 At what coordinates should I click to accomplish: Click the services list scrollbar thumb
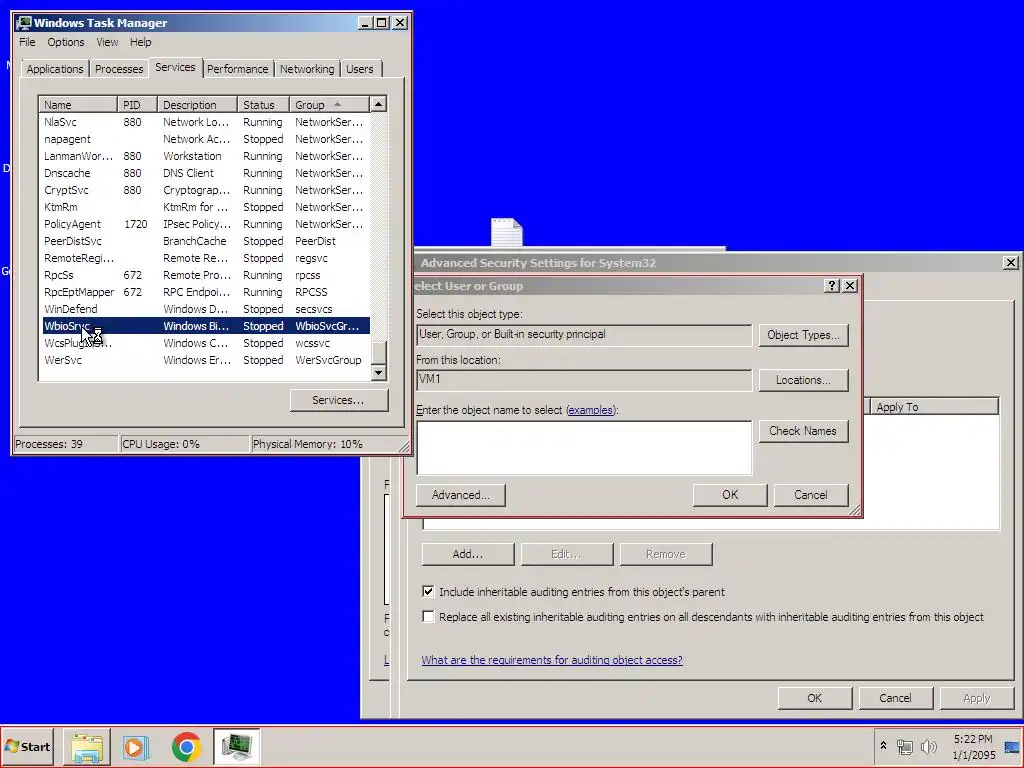pyautogui.click(x=379, y=353)
